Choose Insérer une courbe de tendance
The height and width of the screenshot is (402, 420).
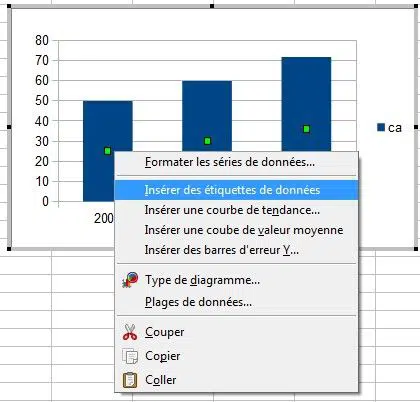(x=232, y=210)
